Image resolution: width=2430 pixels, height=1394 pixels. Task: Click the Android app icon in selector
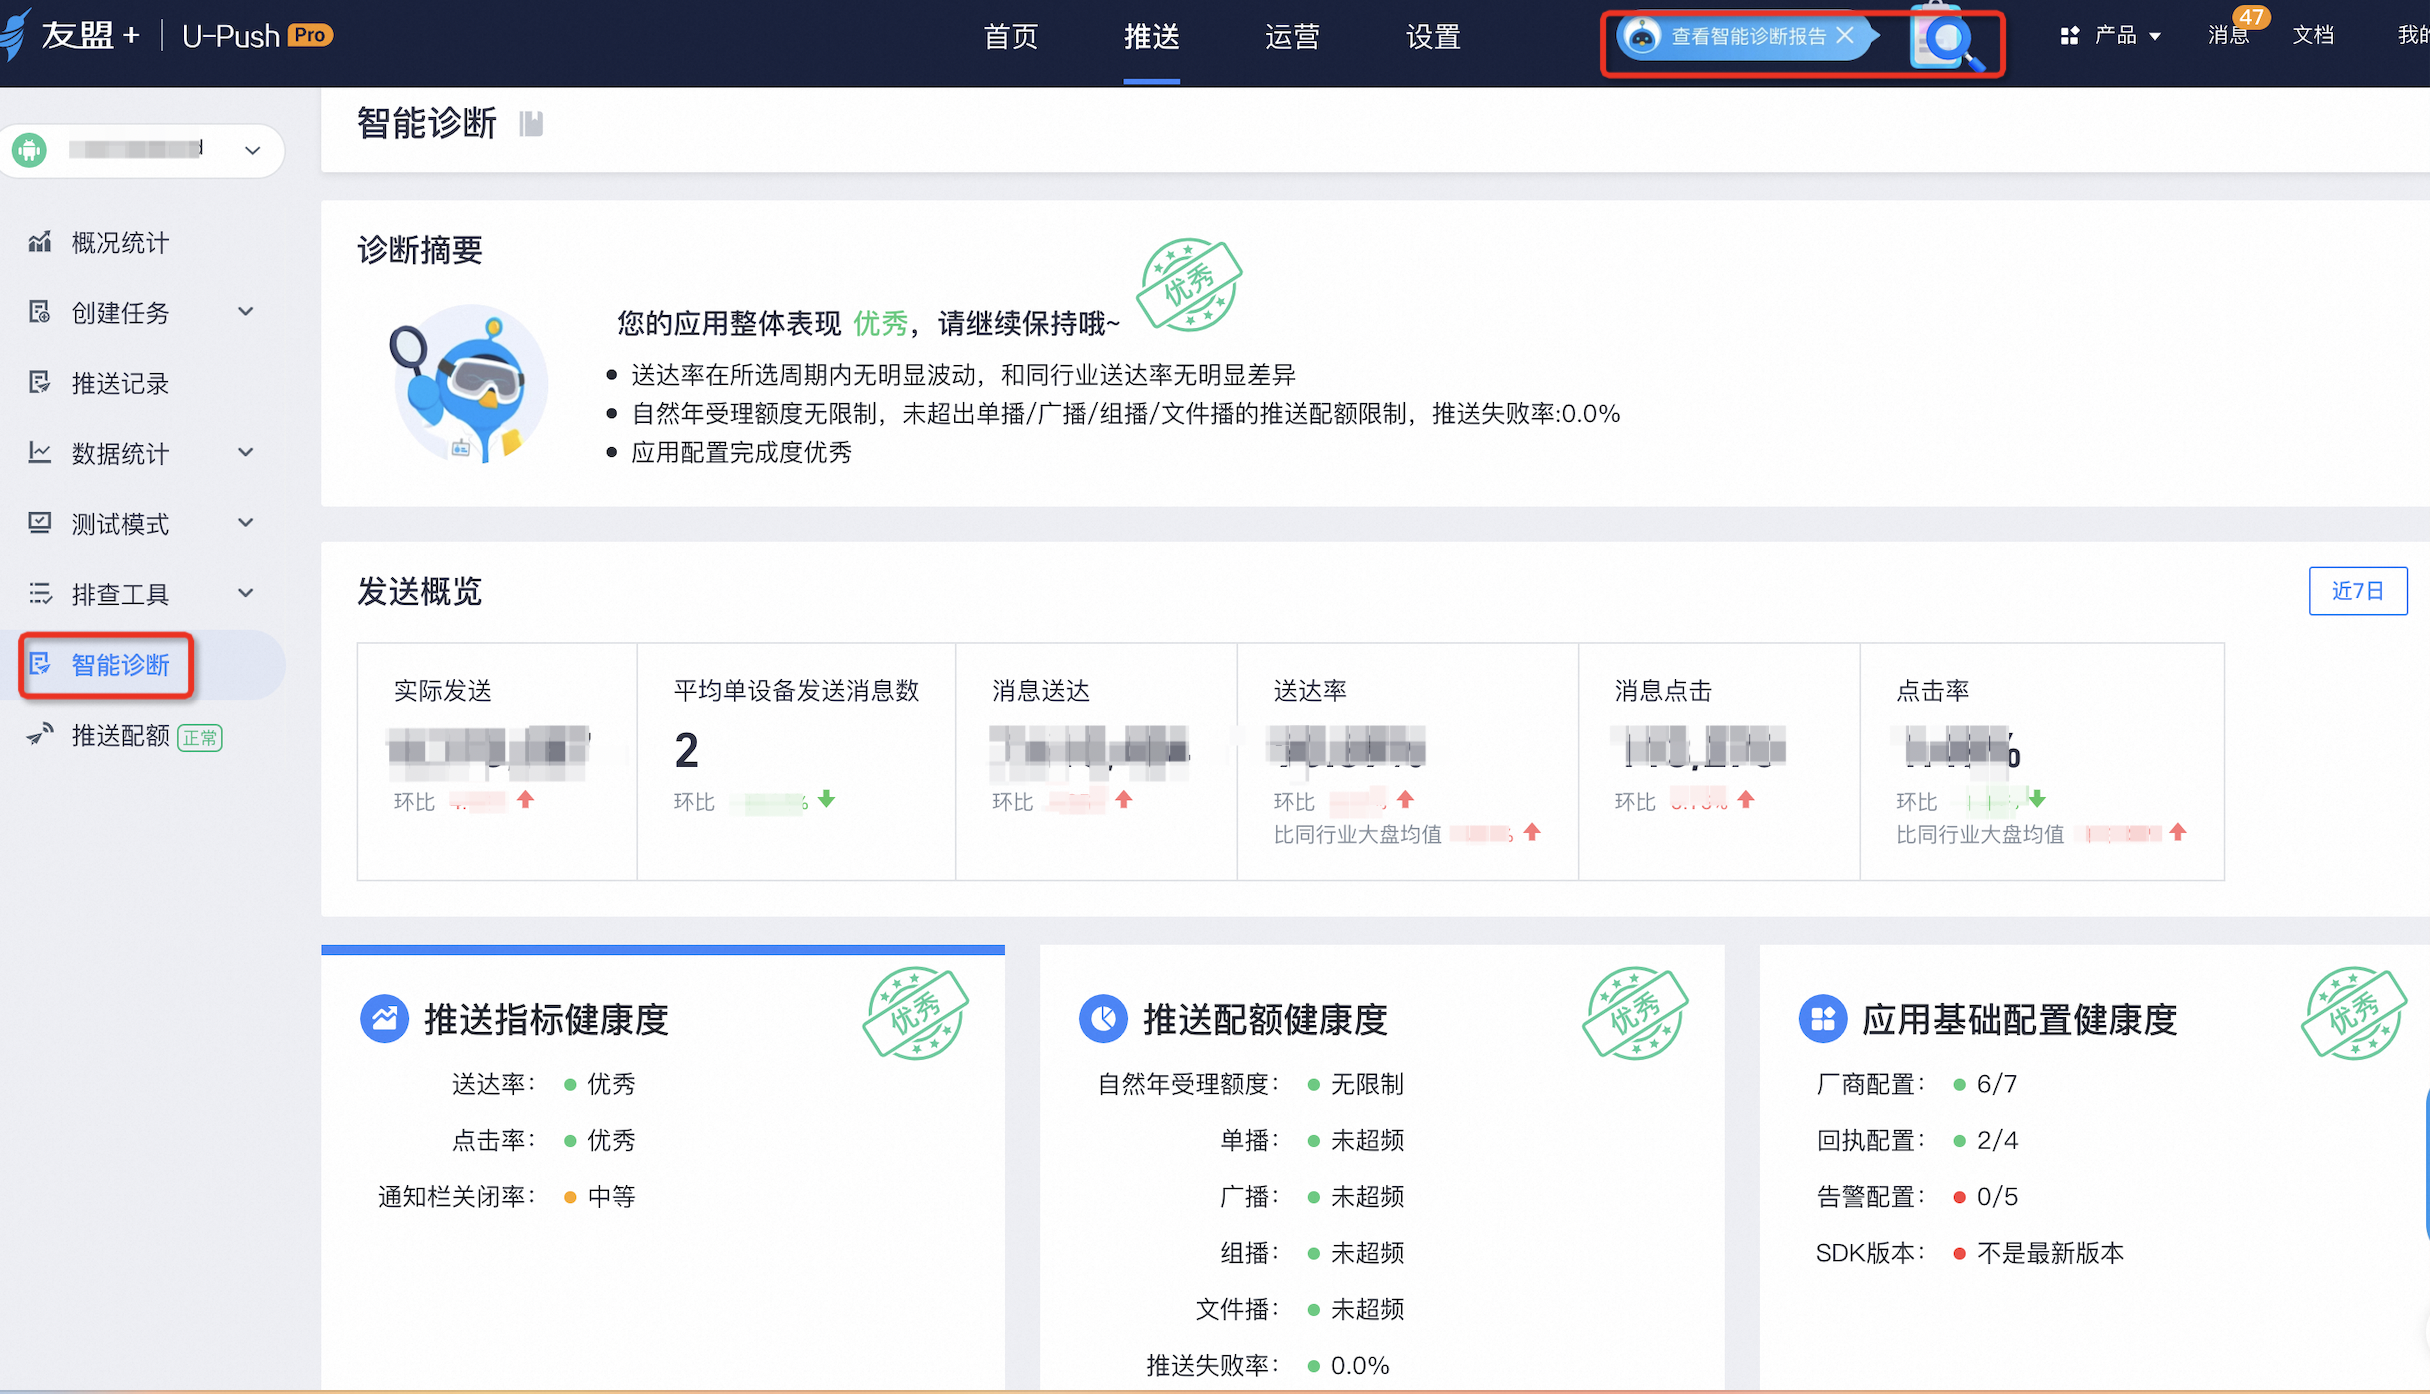point(29,150)
